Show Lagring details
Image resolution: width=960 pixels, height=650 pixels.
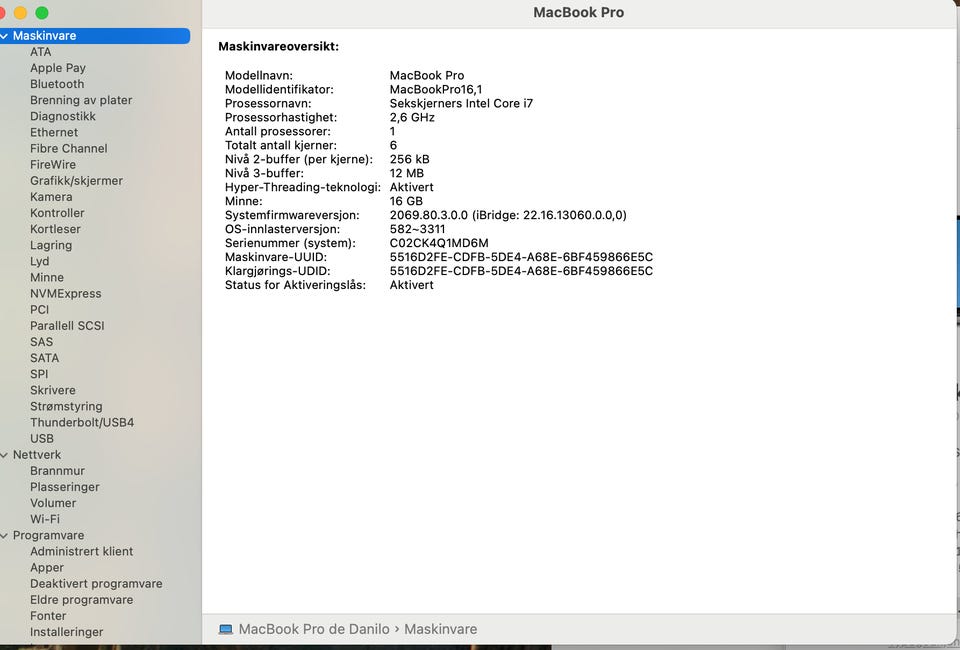pos(51,245)
